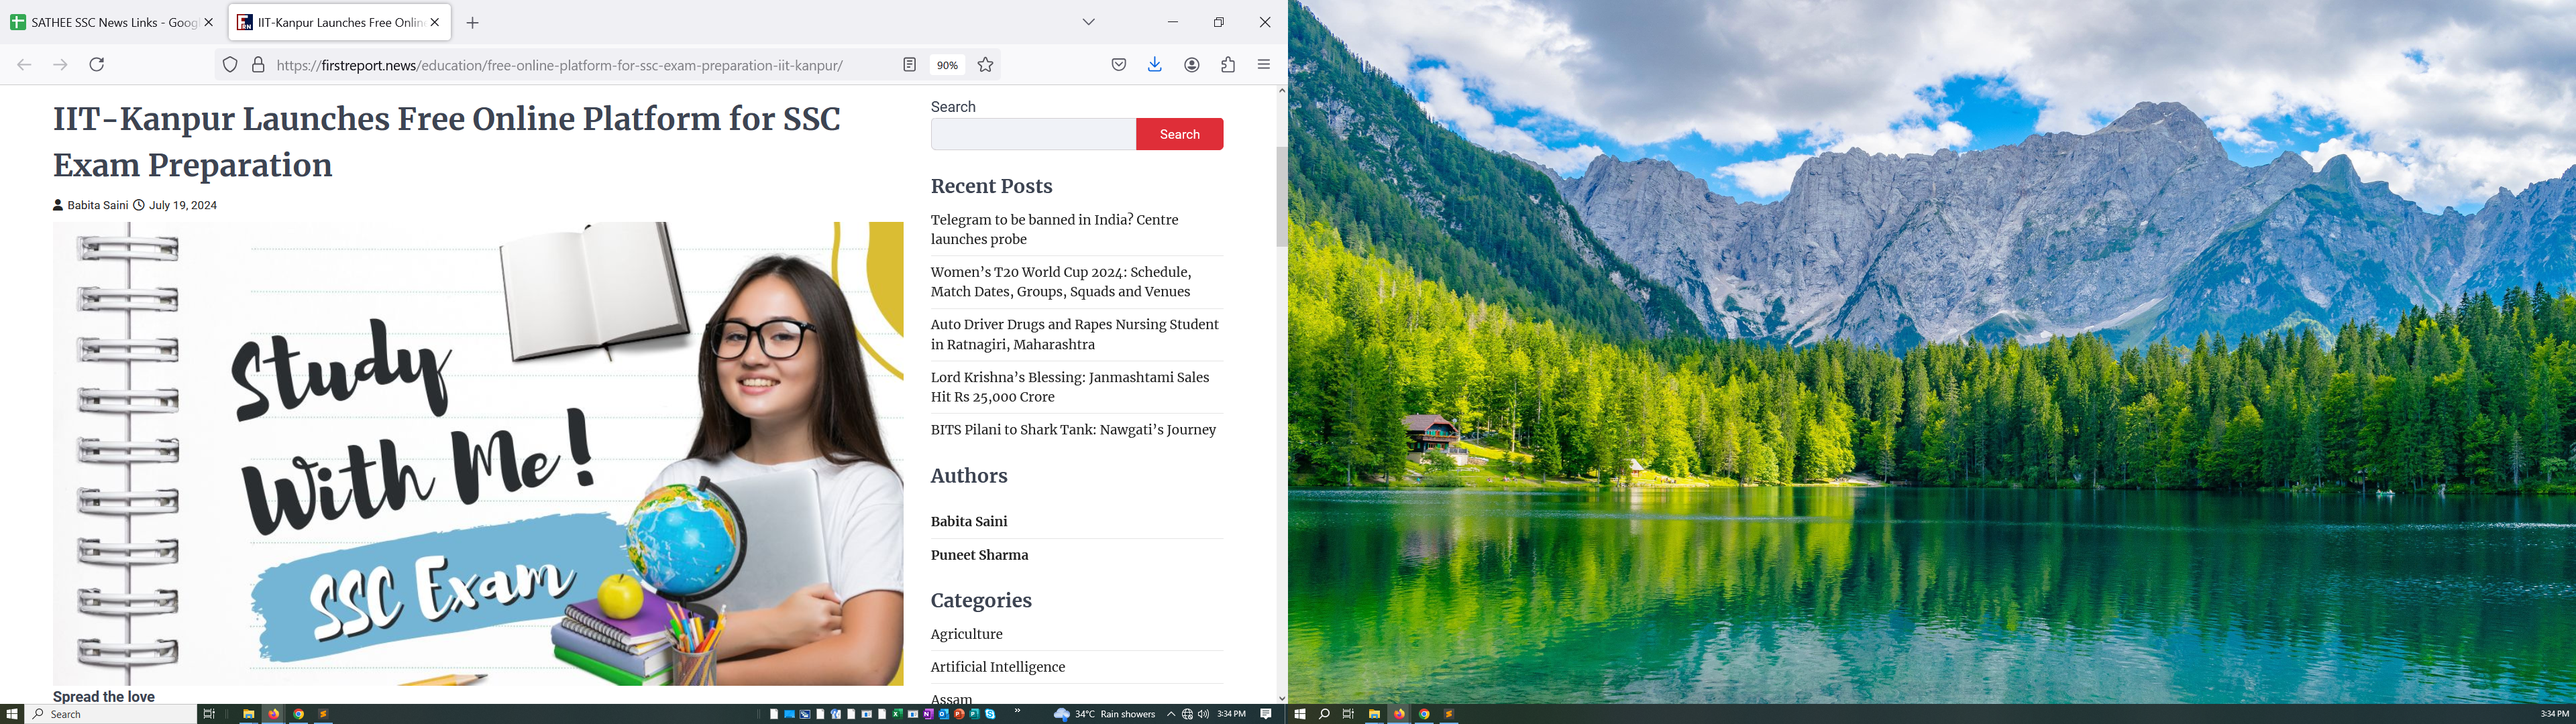Open Start menu on taskbar with search box
The image size is (2576, 724).
(x=12, y=714)
